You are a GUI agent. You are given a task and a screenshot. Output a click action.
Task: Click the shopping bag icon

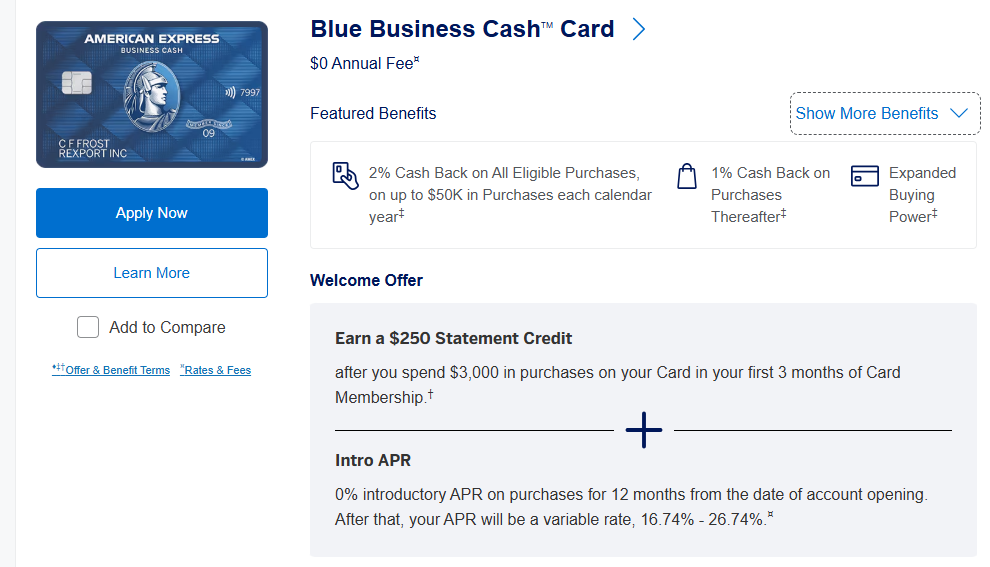point(686,176)
